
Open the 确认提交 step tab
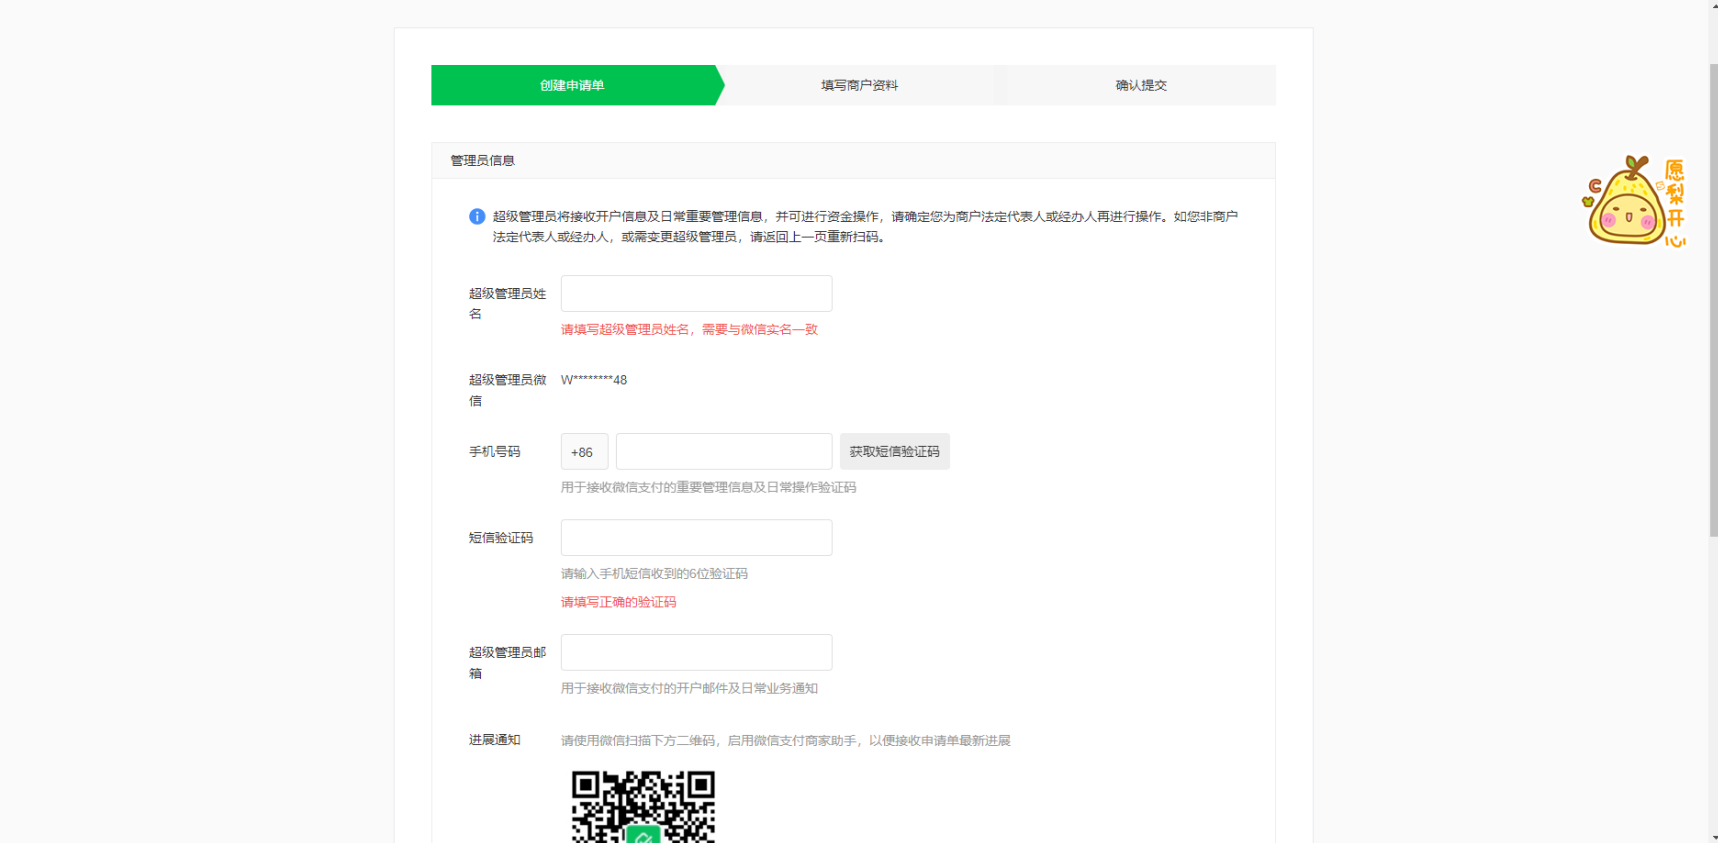click(1141, 85)
